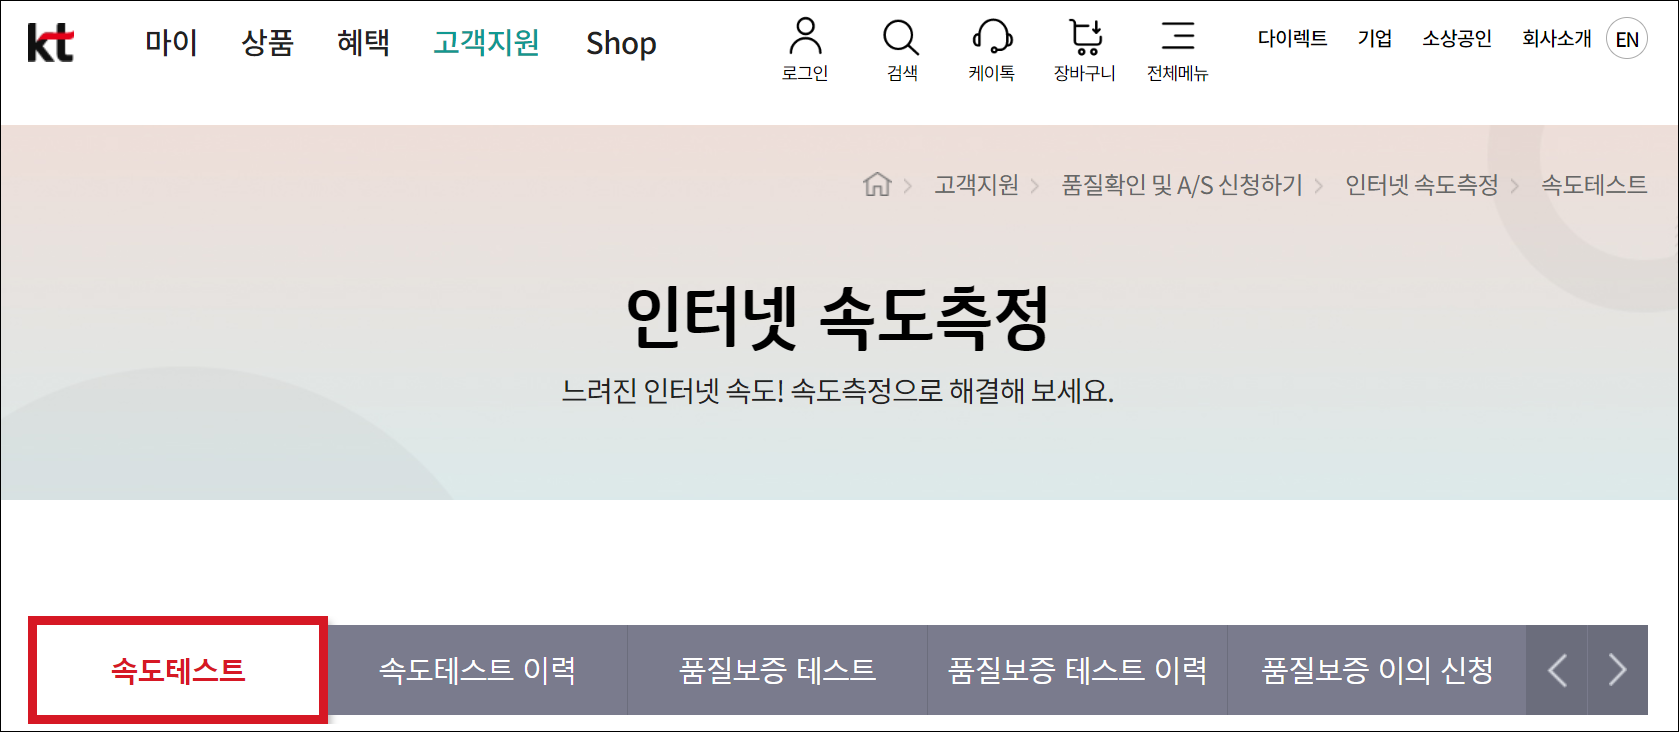
Task: Open the 전체메뉴 hamburger menu icon
Action: [1178, 49]
